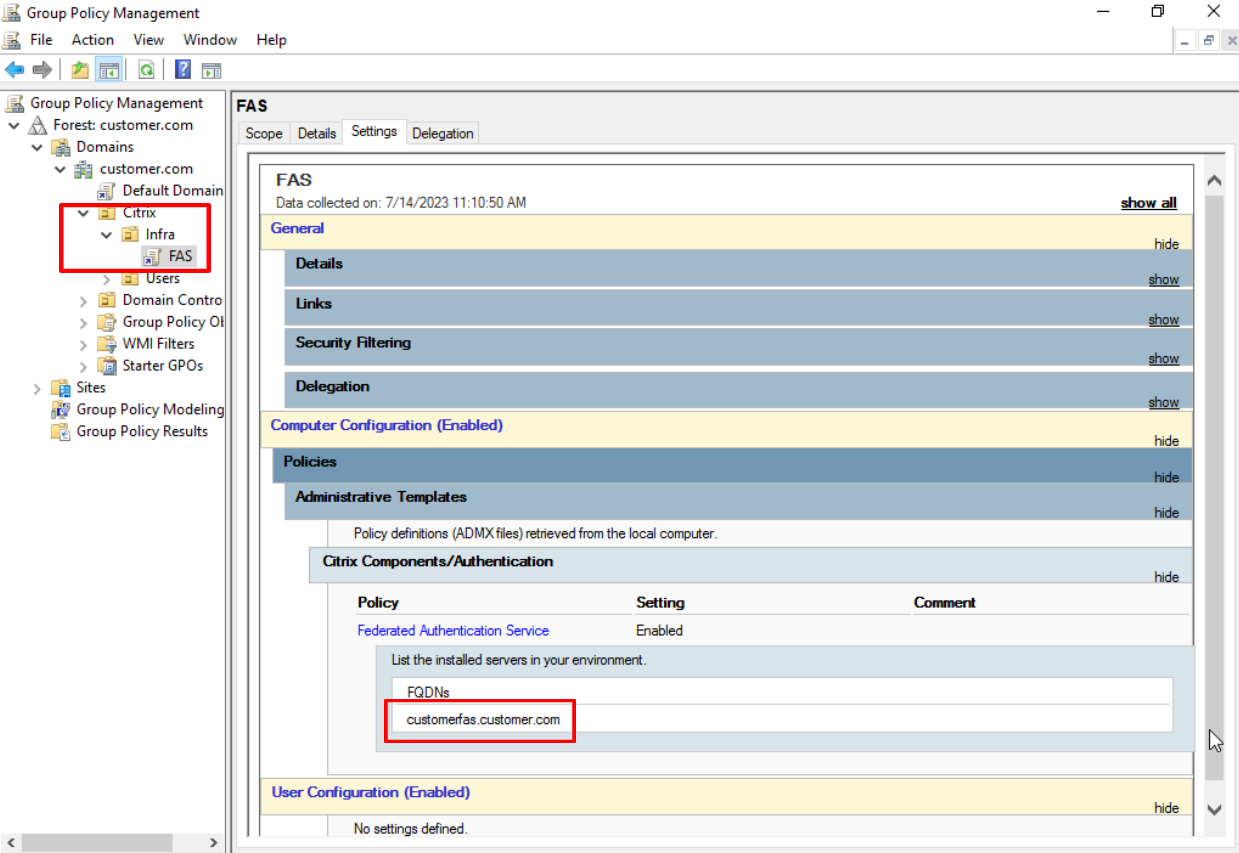Screen dimensions: 1239x853
Task: Switch to the Scope tab
Action: (264, 133)
